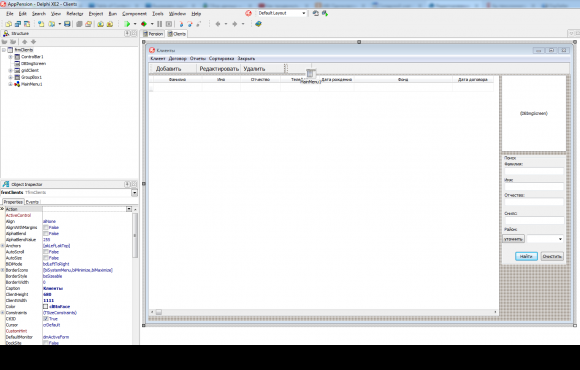The image size is (580, 370).
Task: Toggle the AlignWithMargins checkbox
Action: pyautogui.click(x=46, y=228)
